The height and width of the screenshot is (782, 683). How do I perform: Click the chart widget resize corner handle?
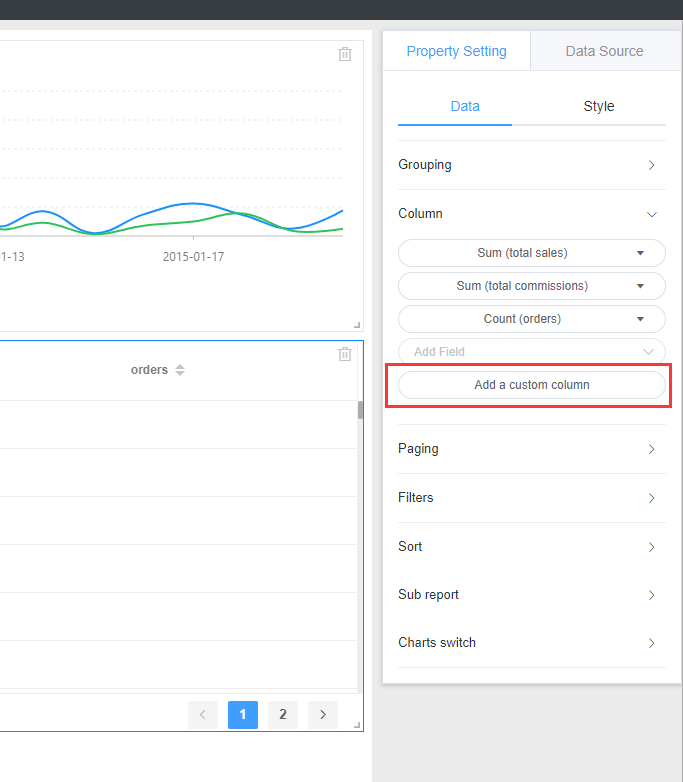point(357,325)
